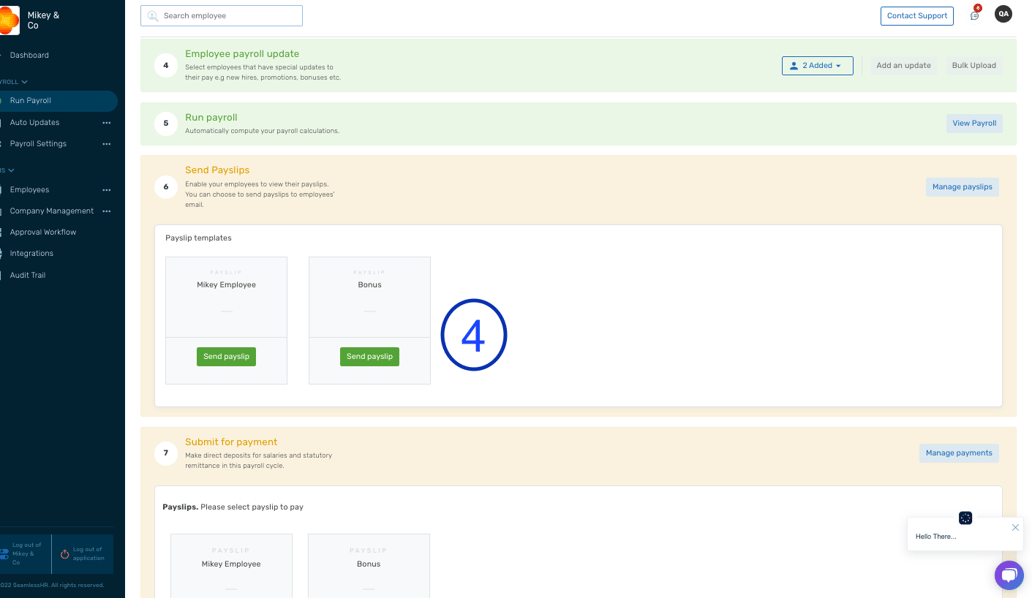This screenshot has height=598, width=1032.
Task: Open Auto Updates more options ellipsis
Action: (x=106, y=123)
